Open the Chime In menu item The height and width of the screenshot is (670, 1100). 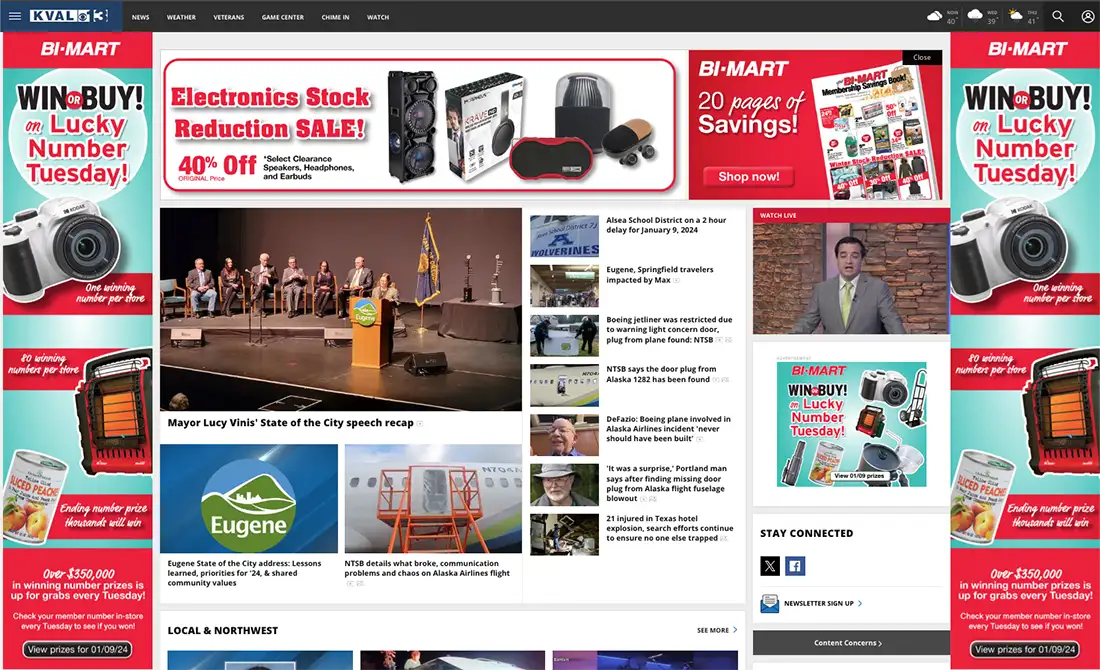335,17
